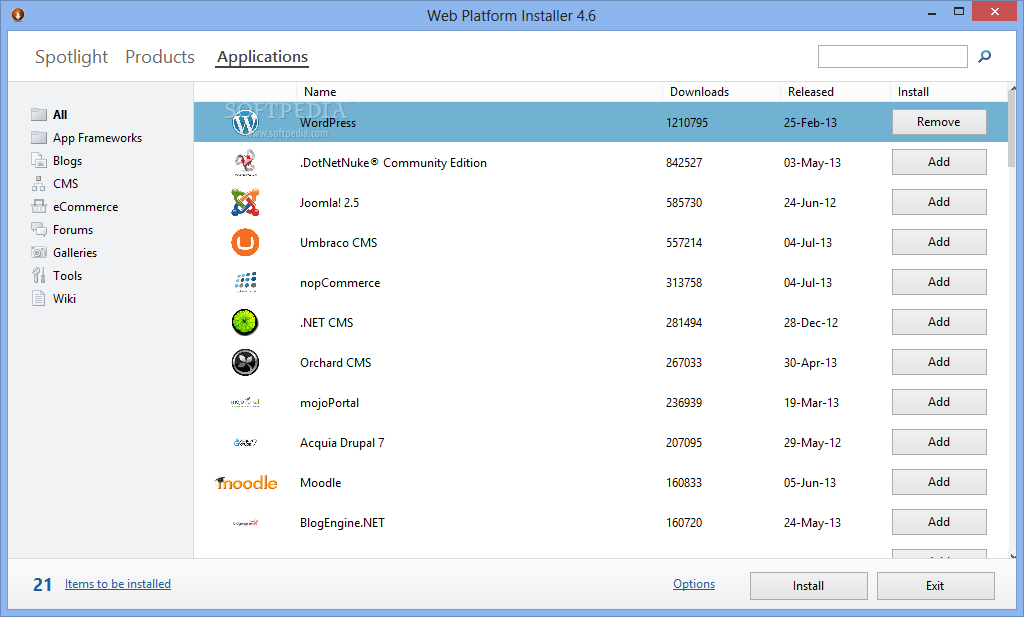Click the DotNetNuke logo icon
This screenshot has width=1024, height=617.
tap(246, 163)
